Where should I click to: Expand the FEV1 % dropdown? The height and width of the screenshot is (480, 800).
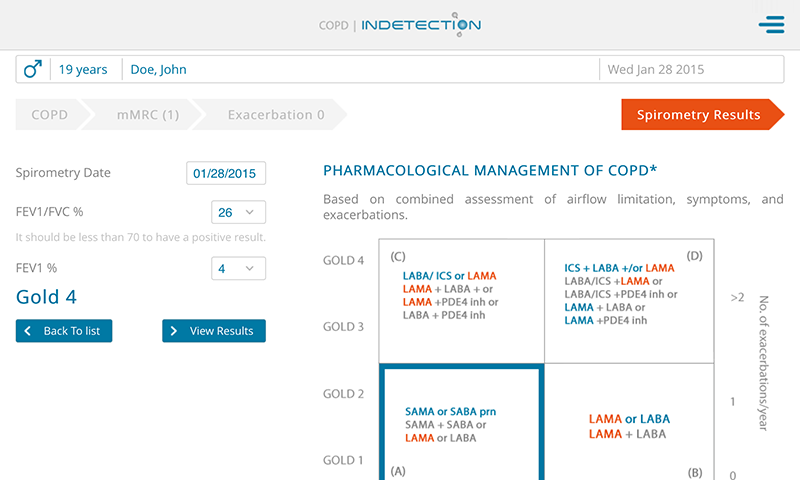click(239, 269)
